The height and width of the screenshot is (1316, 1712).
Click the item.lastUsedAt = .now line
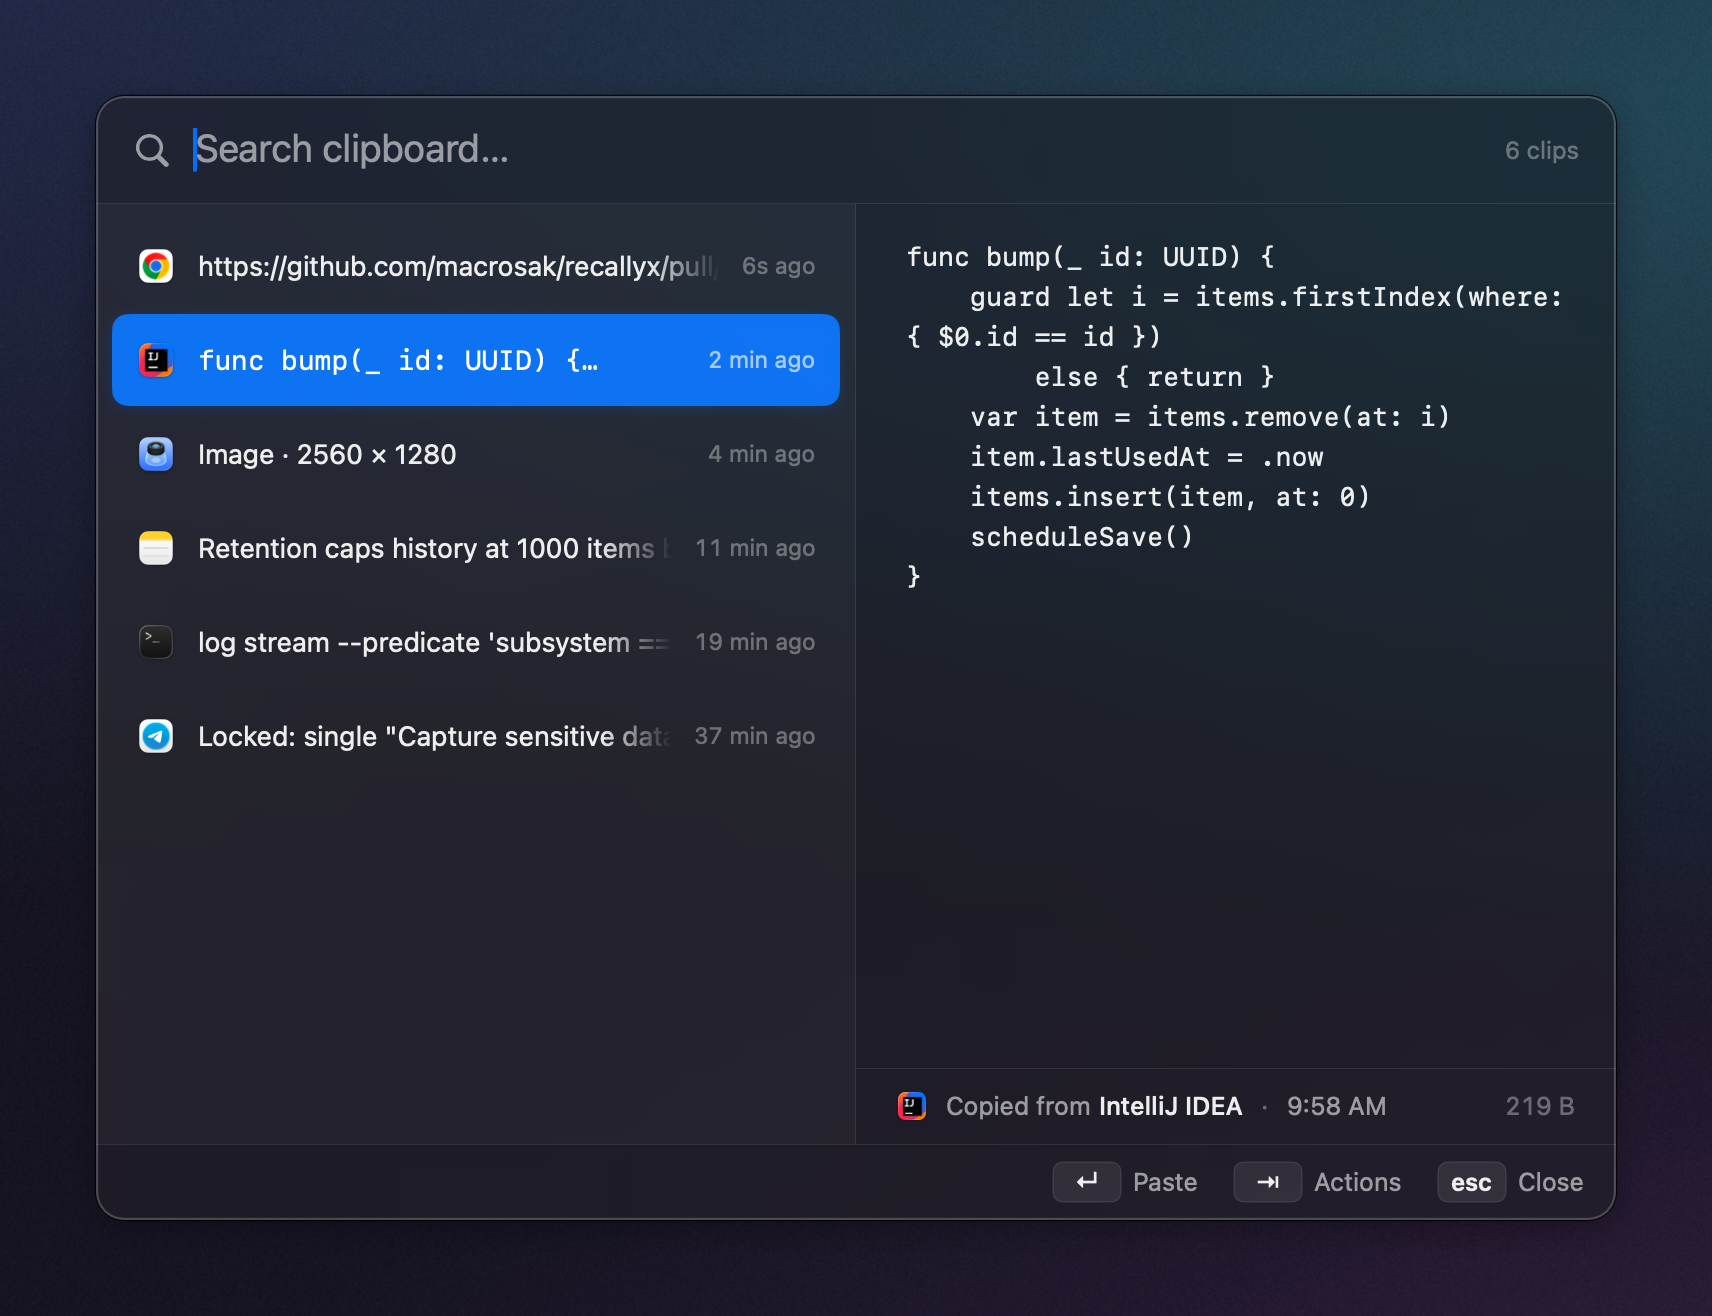tap(1147, 457)
